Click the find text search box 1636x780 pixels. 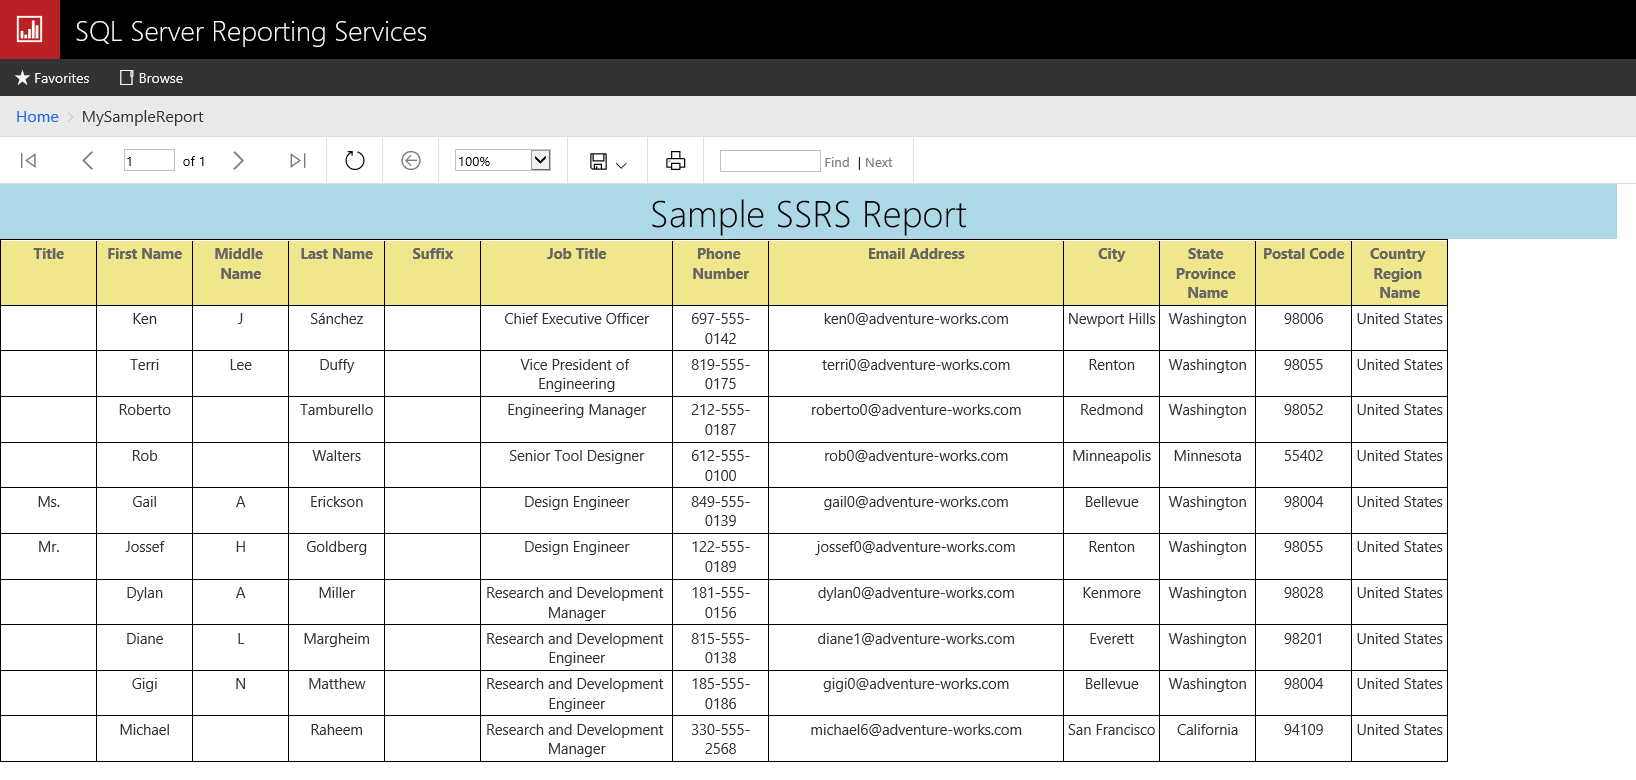pos(769,161)
